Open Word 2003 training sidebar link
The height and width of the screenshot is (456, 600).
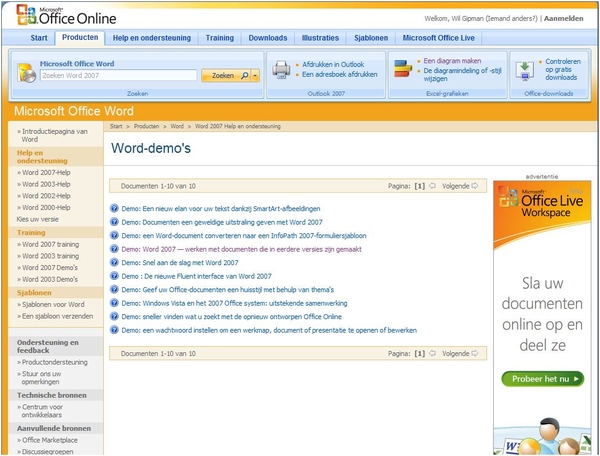(x=50, y=256)
